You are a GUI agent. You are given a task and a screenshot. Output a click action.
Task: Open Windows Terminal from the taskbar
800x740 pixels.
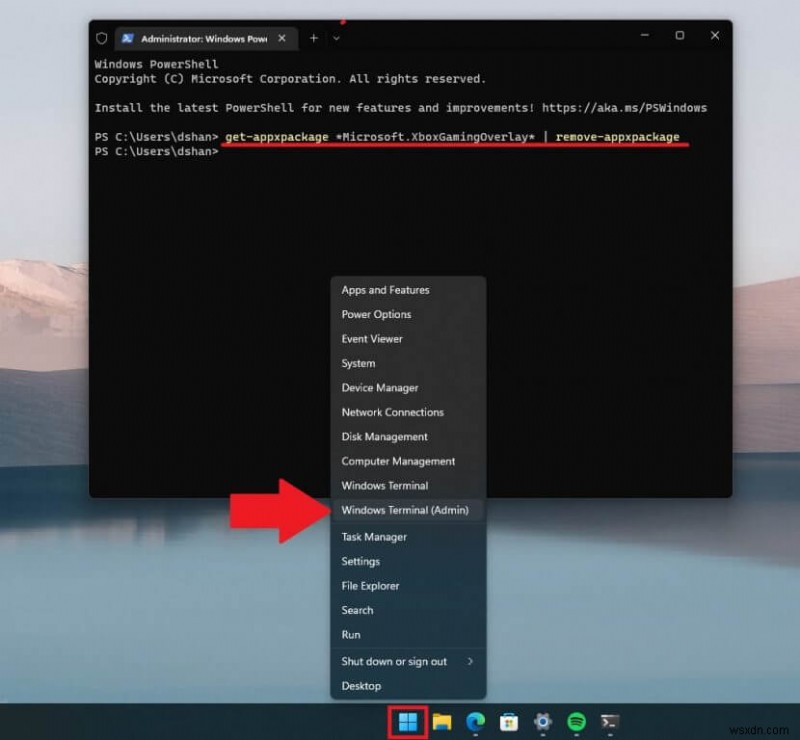coord(608,721)
